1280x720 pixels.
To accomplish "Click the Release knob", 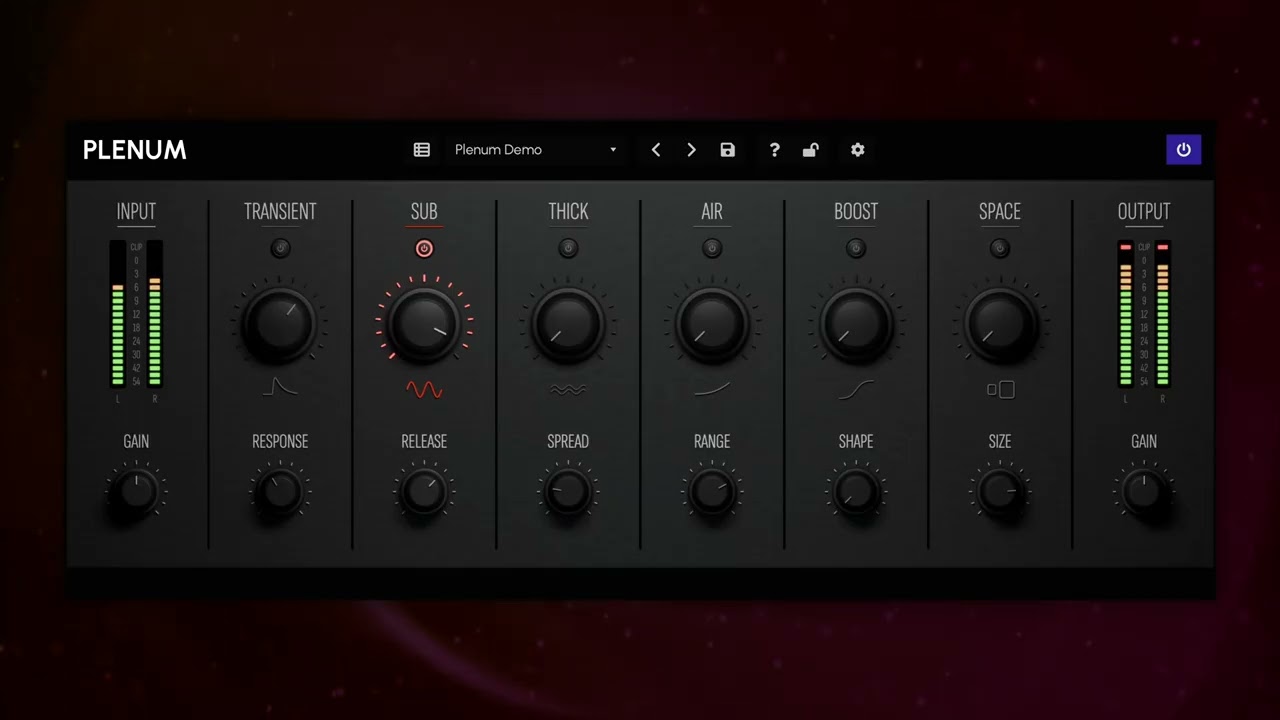I will click(x=424, y=491).
